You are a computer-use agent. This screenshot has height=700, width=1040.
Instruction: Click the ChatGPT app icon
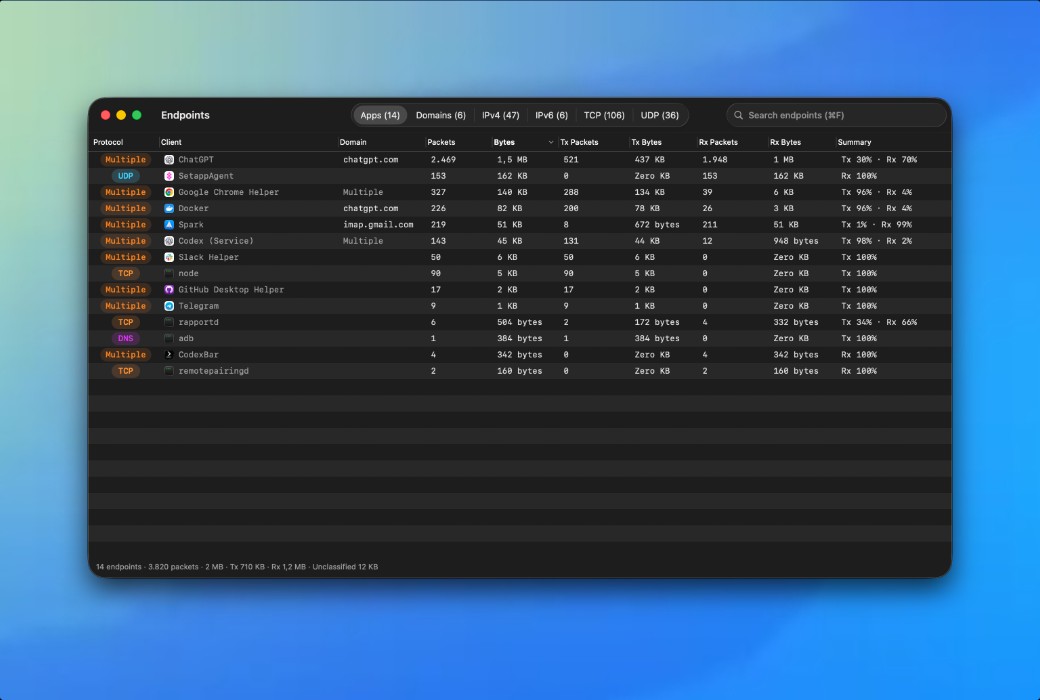[x=169, y=160]
